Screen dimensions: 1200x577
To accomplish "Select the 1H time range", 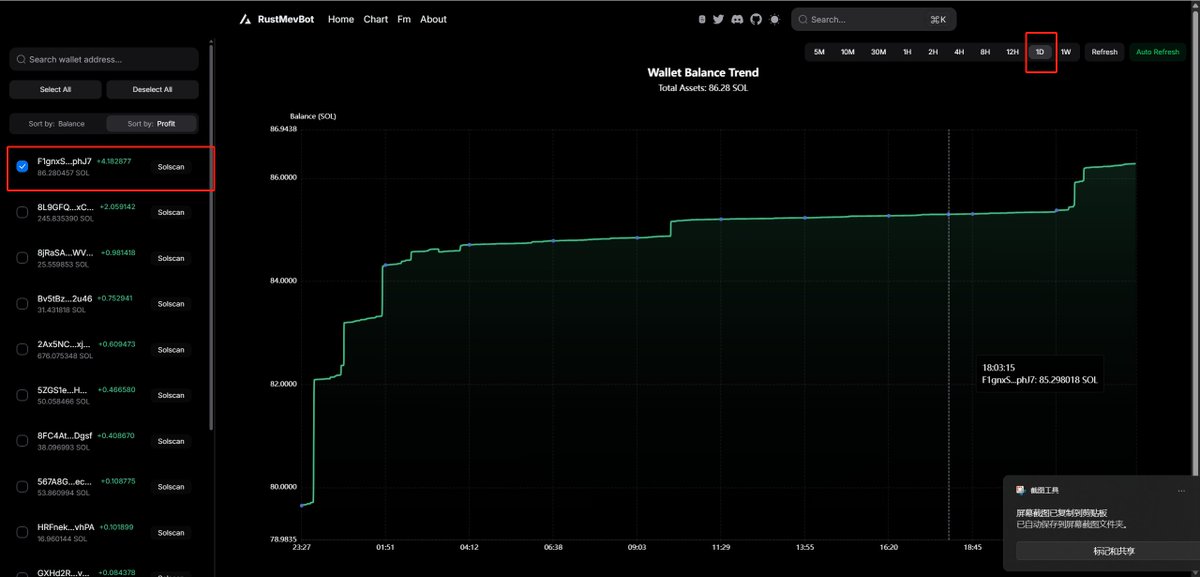I will tap(907, 52).
